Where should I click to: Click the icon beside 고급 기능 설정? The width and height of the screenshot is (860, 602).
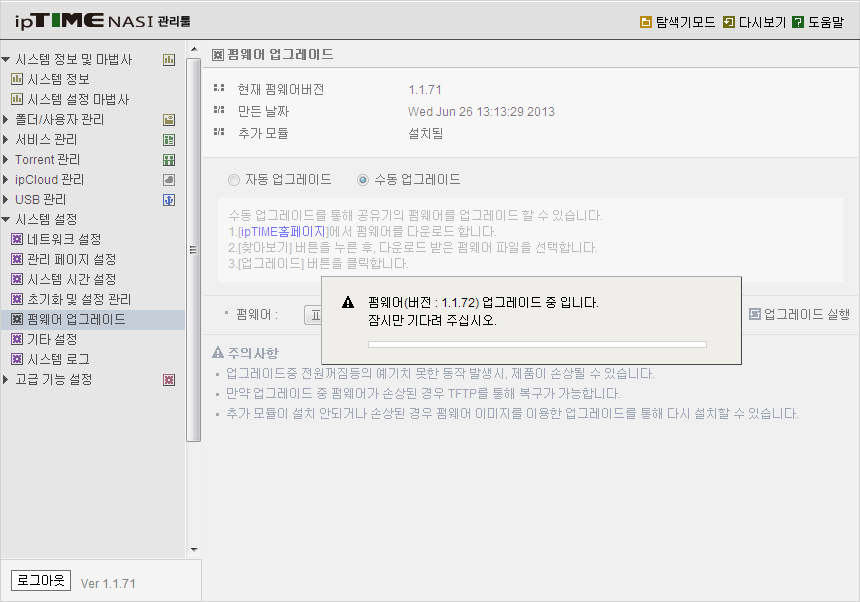[x=169, y=380]
